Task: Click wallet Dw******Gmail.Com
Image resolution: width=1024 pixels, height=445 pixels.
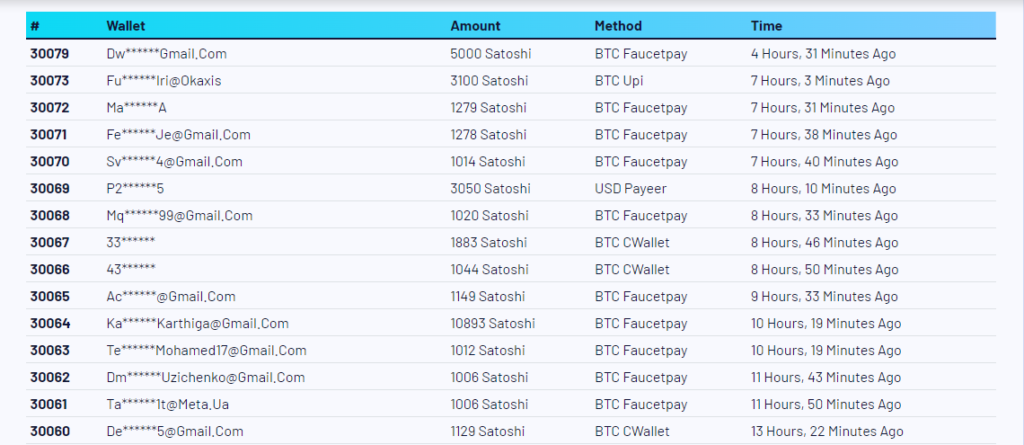Action: [x=167, y=54]
